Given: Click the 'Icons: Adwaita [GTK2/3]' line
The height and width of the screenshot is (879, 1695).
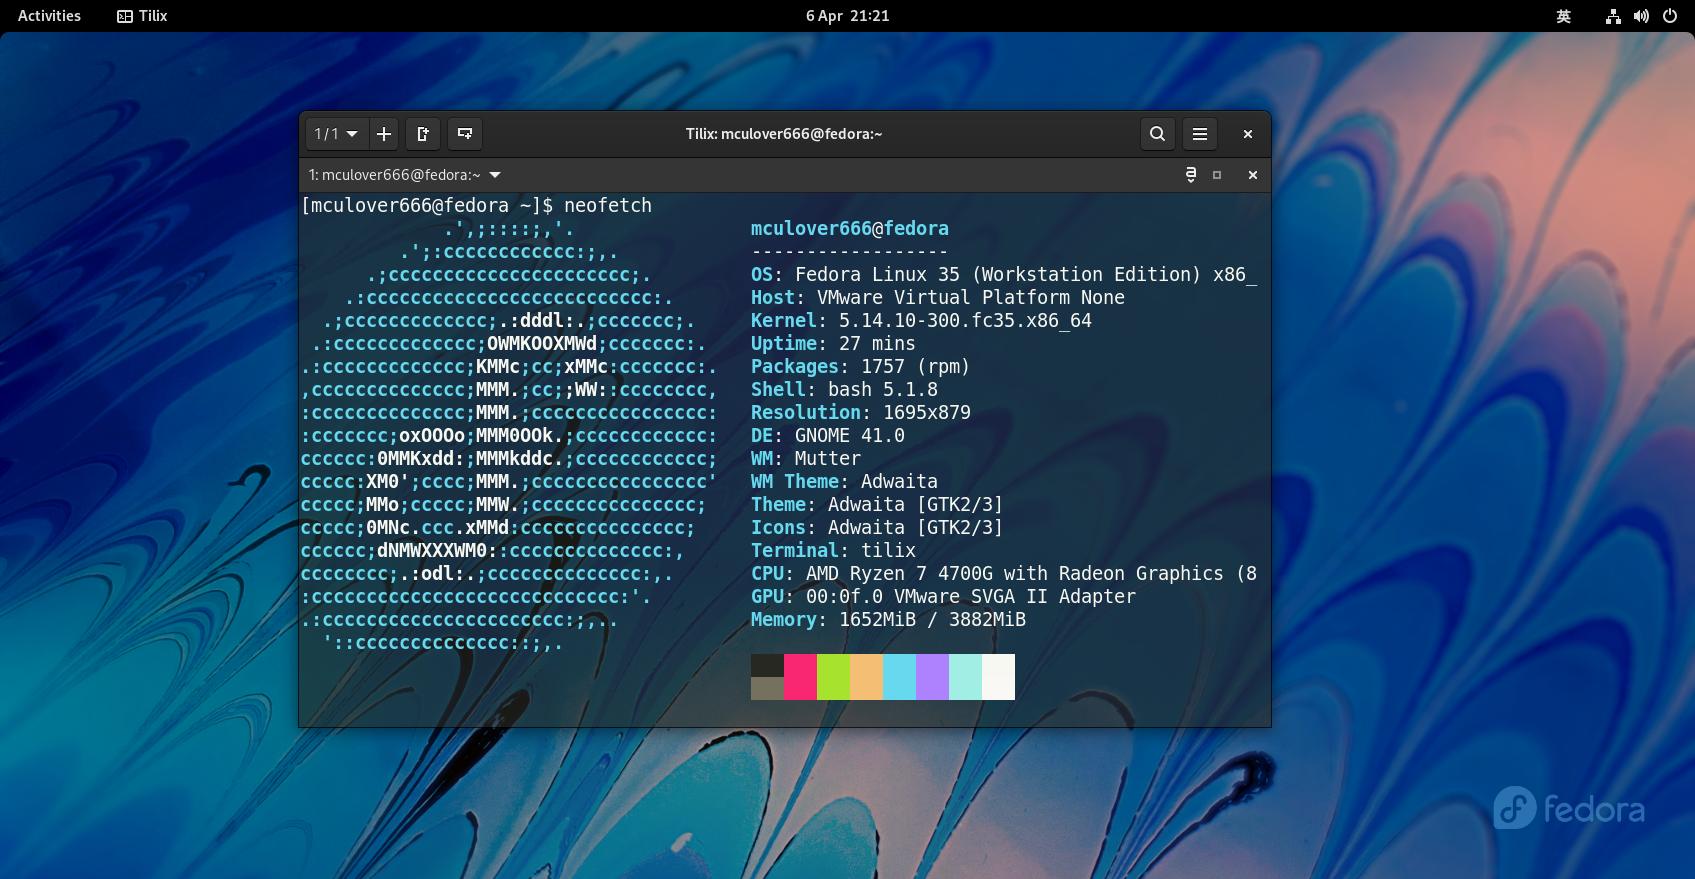Looking at the screenshot, I should (877, 528).
